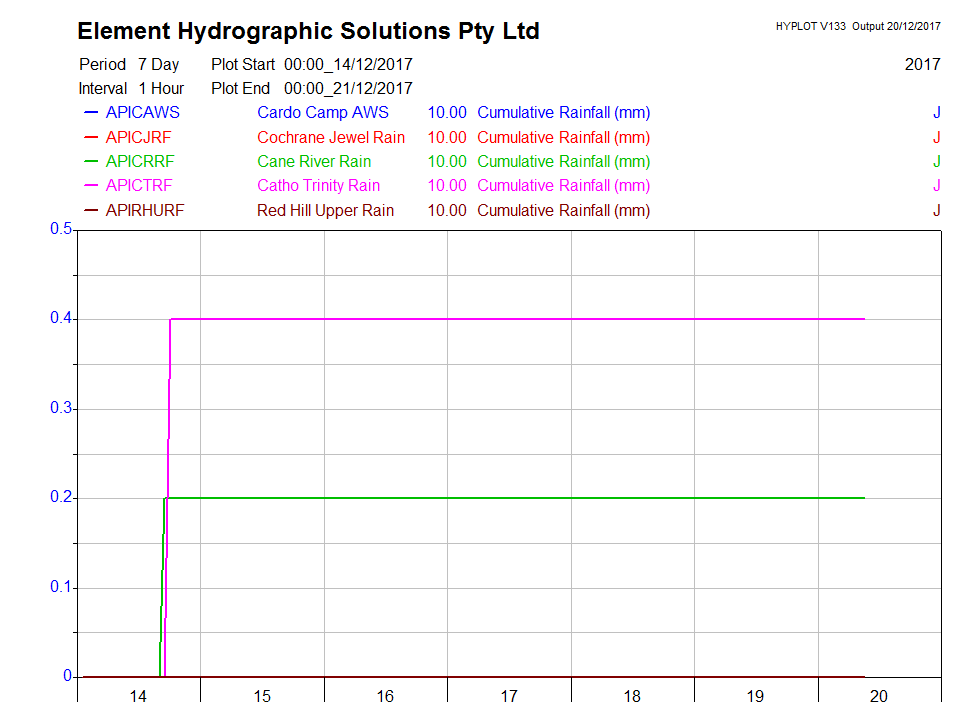Click the magenta APICTRF legend line marker
The width and height of the screenshot is (968, 726).
tap(91, 185)
